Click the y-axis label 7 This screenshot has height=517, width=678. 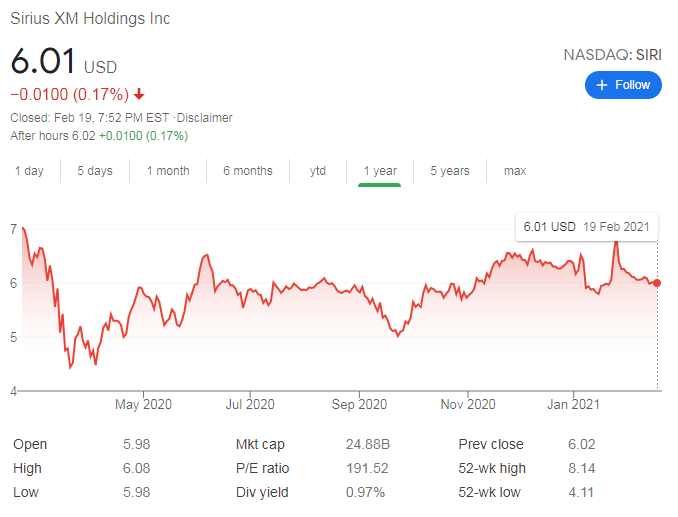pos(14,230)
